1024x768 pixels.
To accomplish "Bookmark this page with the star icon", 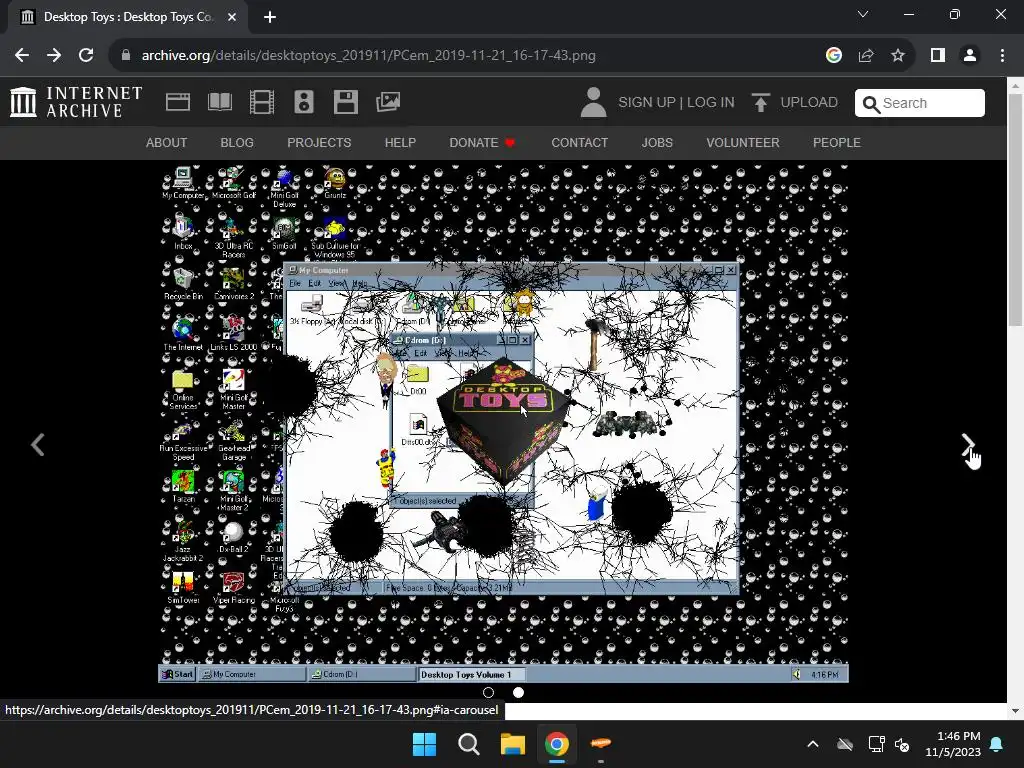I will tap(898, 56).
